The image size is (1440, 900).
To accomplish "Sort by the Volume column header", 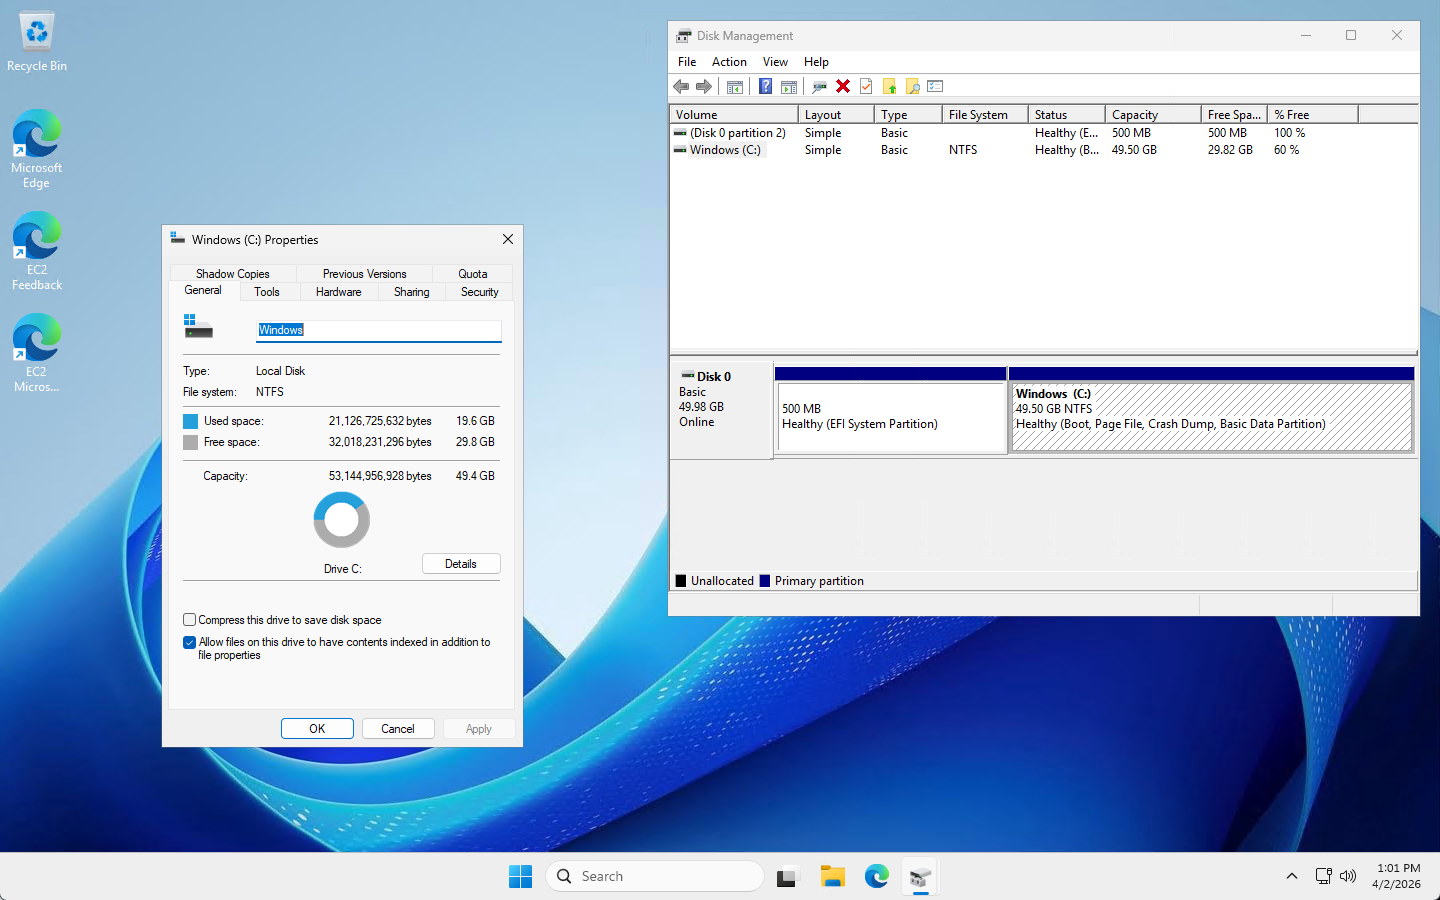I will pos(734,115).
